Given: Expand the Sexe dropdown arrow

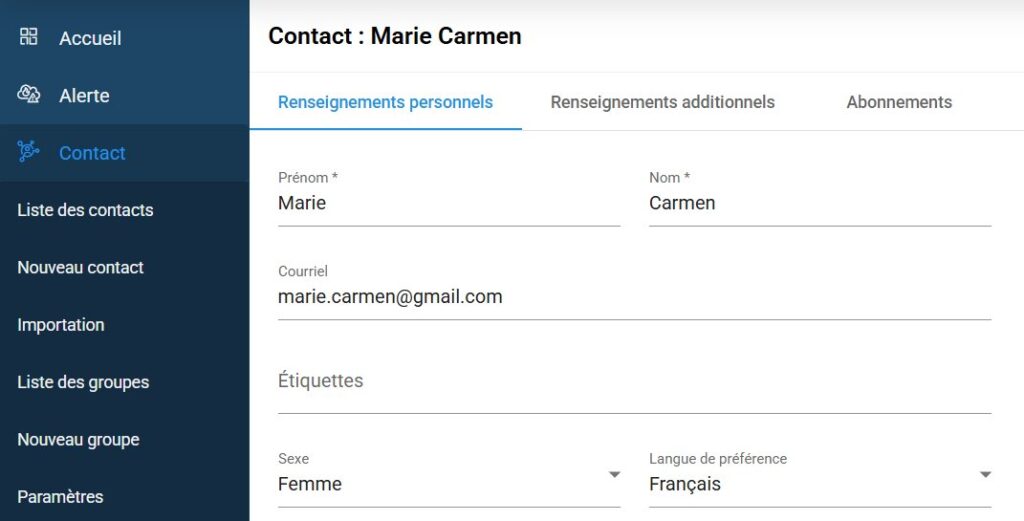Looking at the screenshot, I should click(x=614, y=475).
